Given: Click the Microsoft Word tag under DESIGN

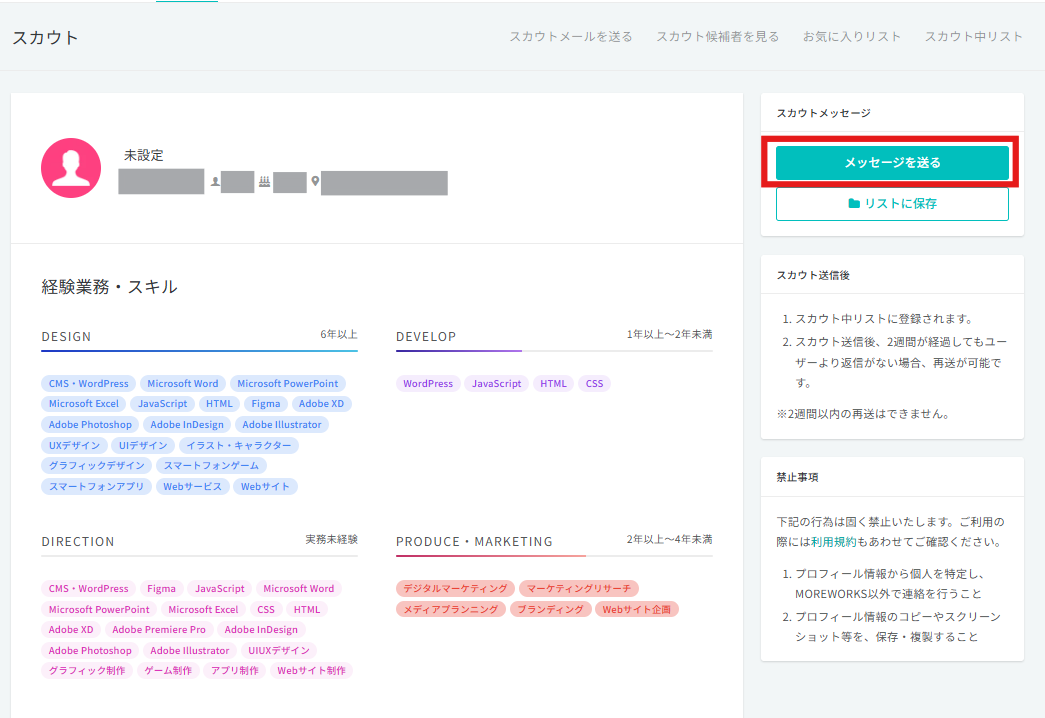Looking at the screenshot, I should pyautogui.click(x=183, y=383).
